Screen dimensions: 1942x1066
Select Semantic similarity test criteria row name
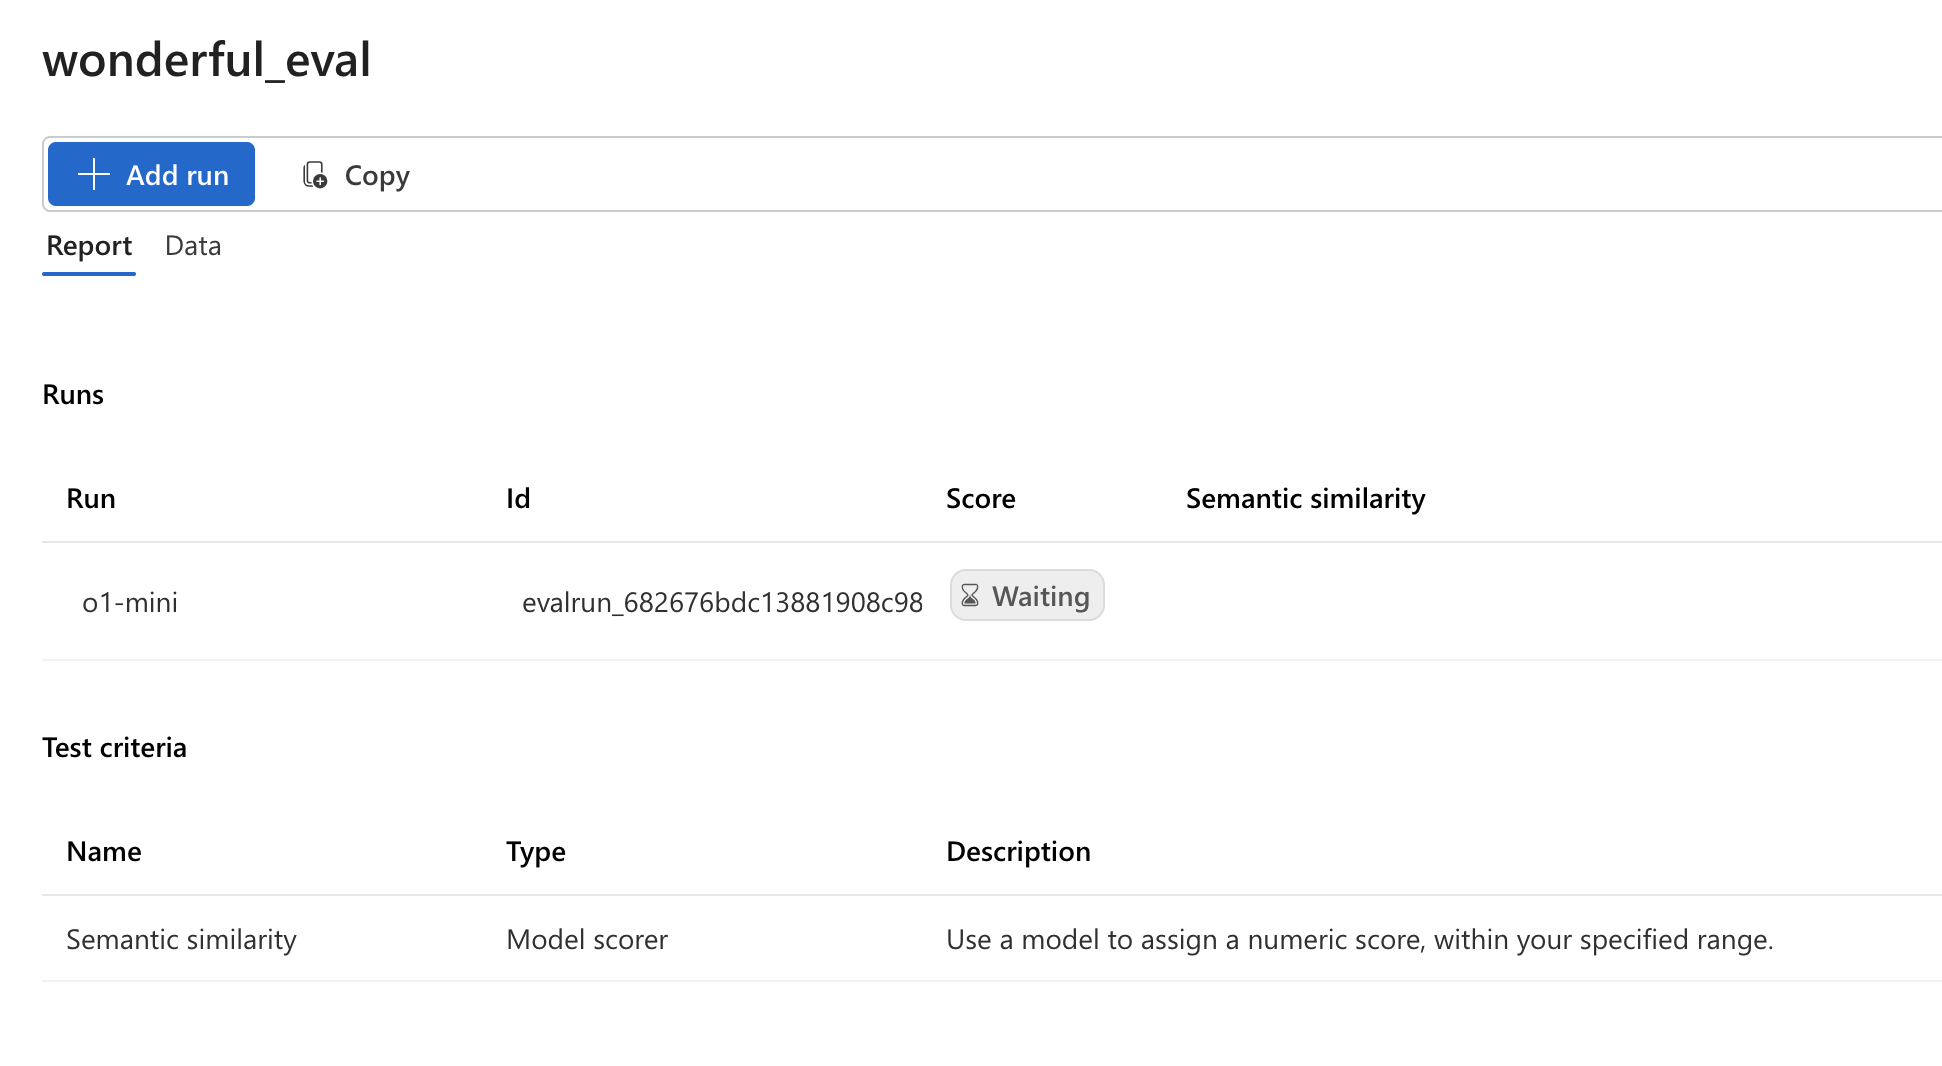pos(181,939)
